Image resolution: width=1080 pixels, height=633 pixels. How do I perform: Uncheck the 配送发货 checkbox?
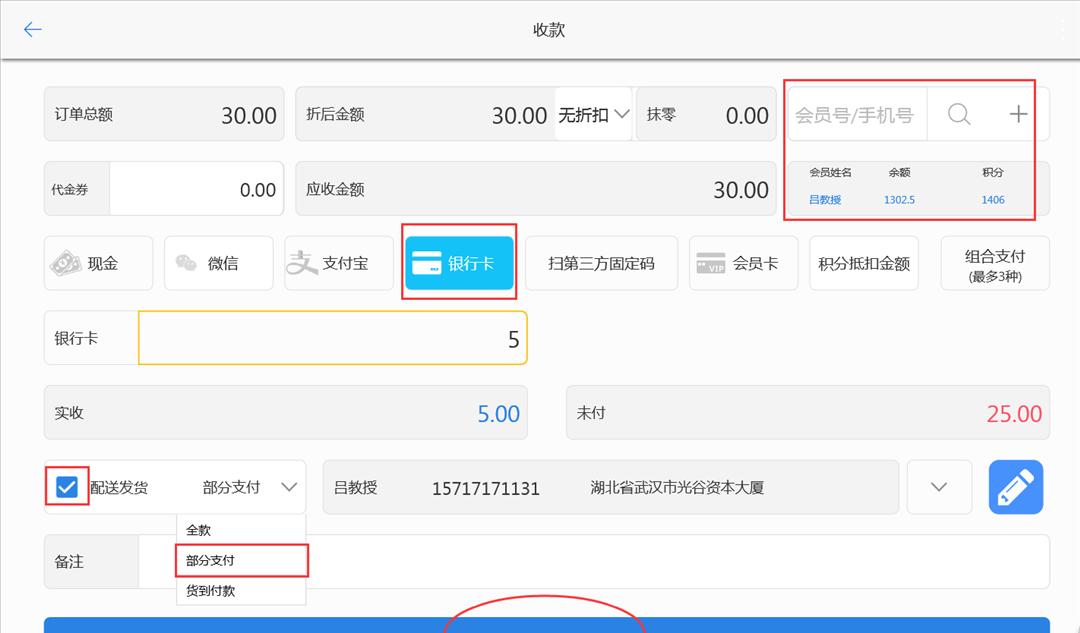[67, 487]
